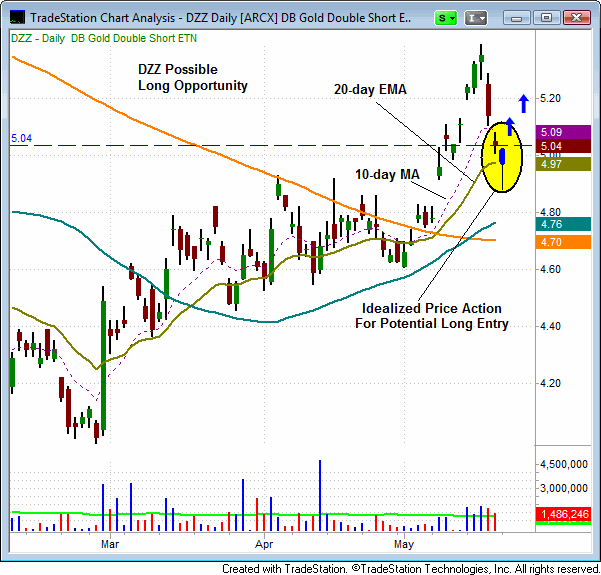Maximize the Chart Analysis window
Screen dimensions: 601x575
(546, 18)
